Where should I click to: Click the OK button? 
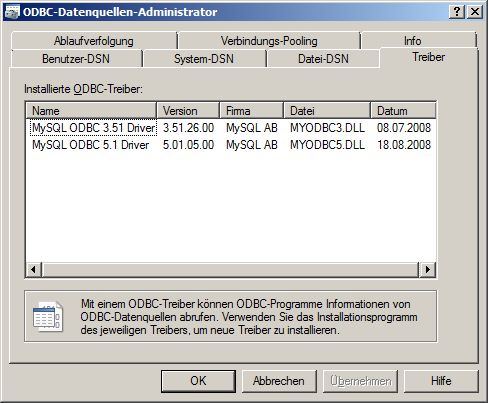coord(198,381)
